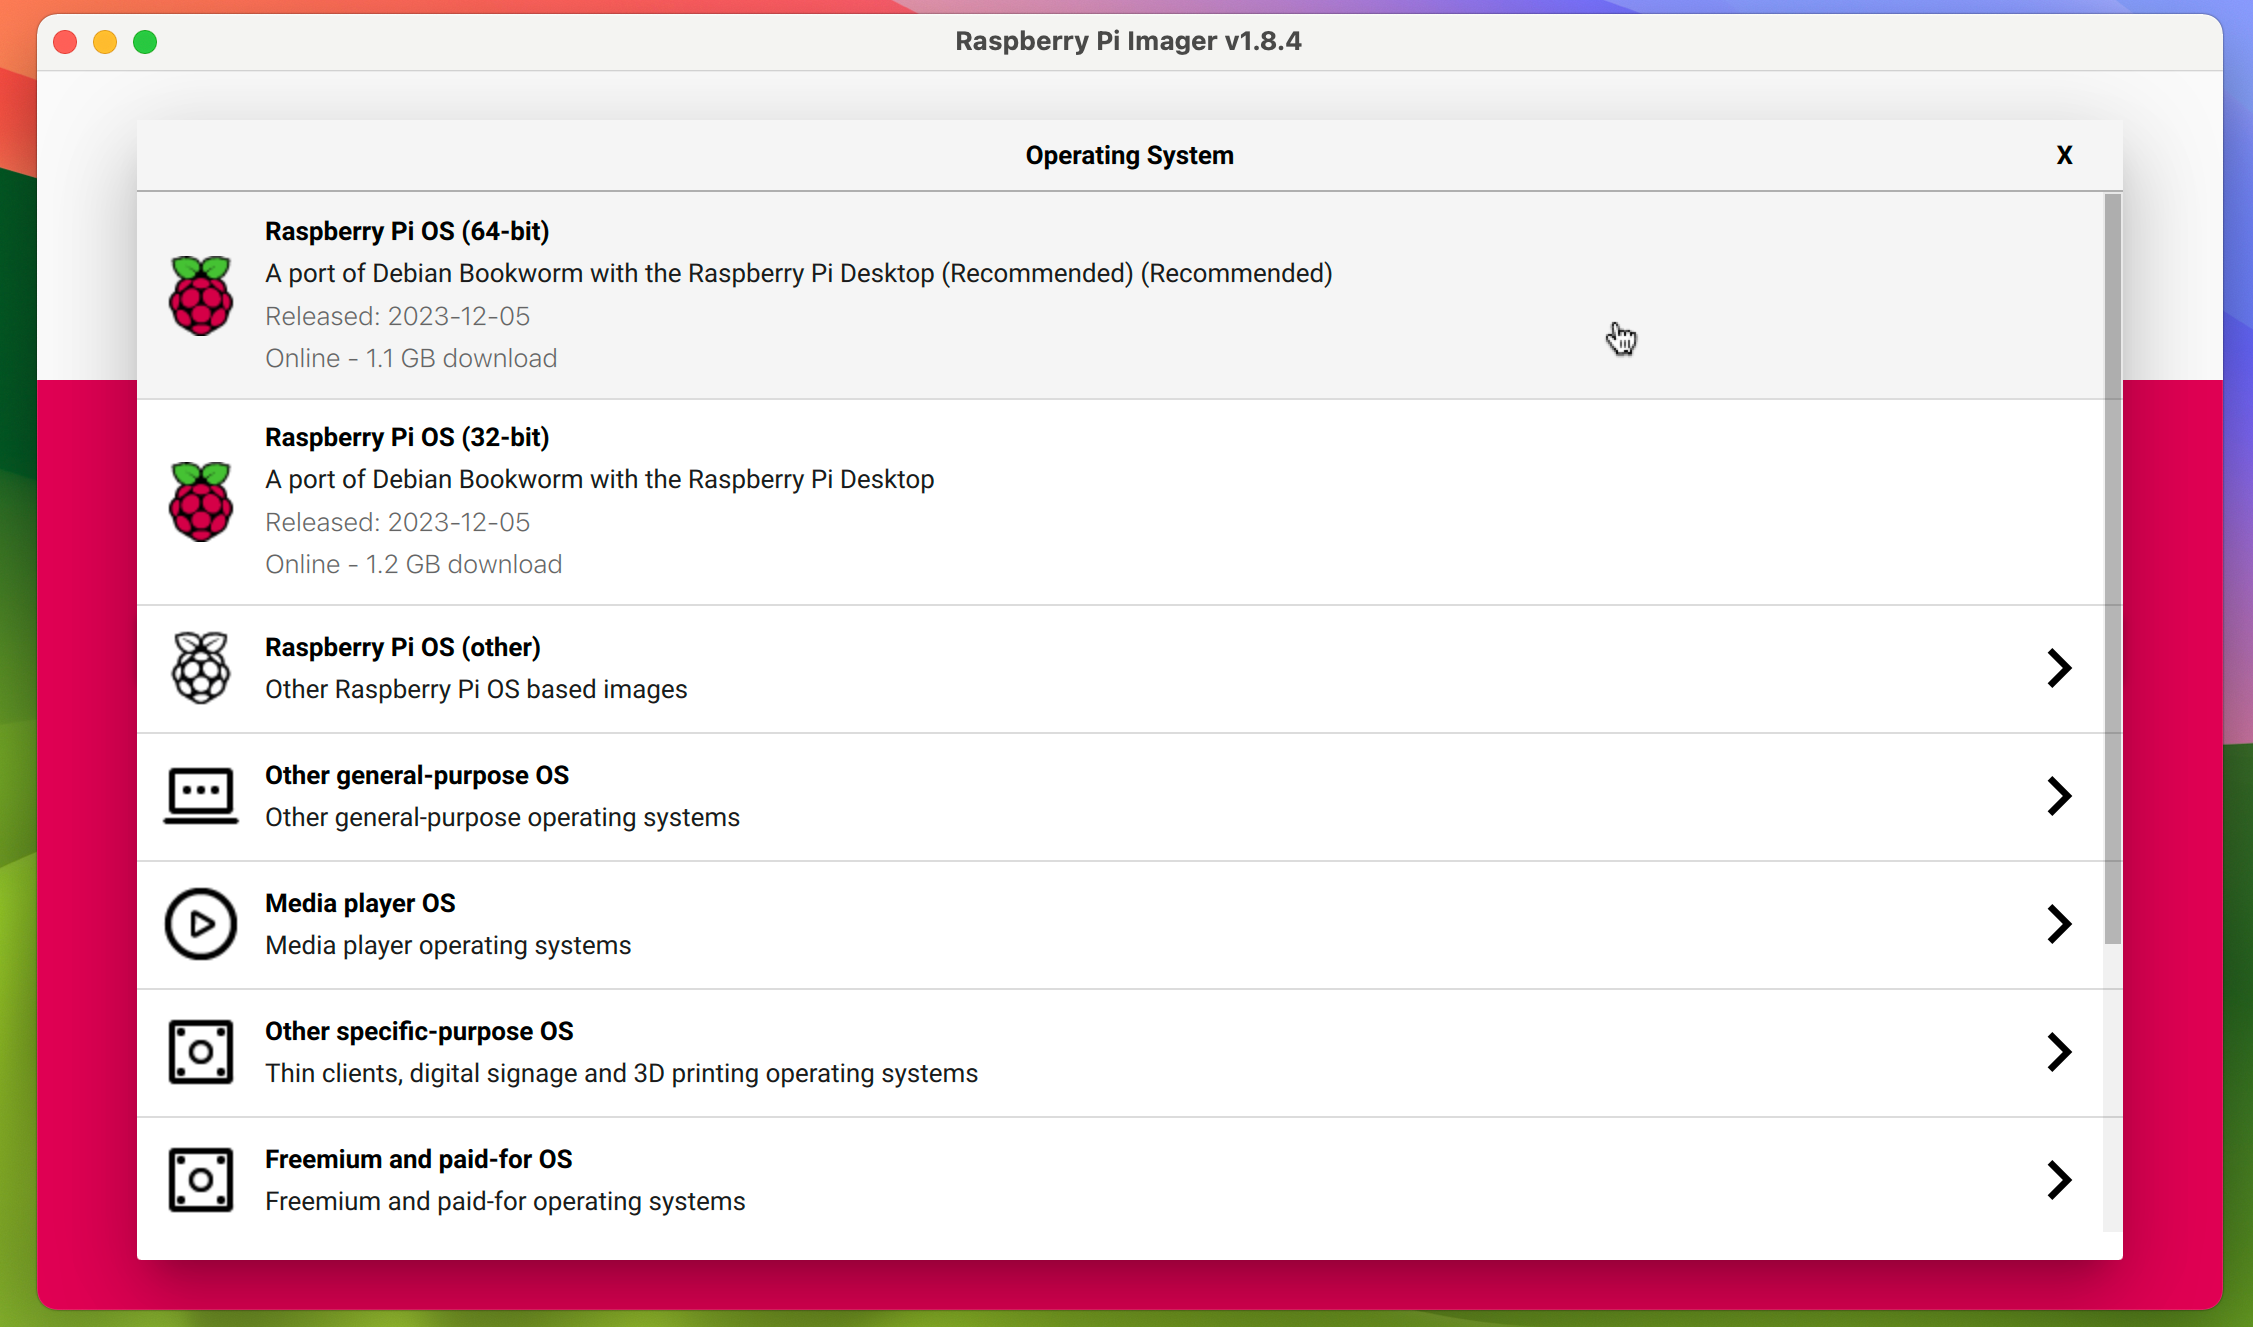Click the green maximize traffic-light button

pos(145,42)
